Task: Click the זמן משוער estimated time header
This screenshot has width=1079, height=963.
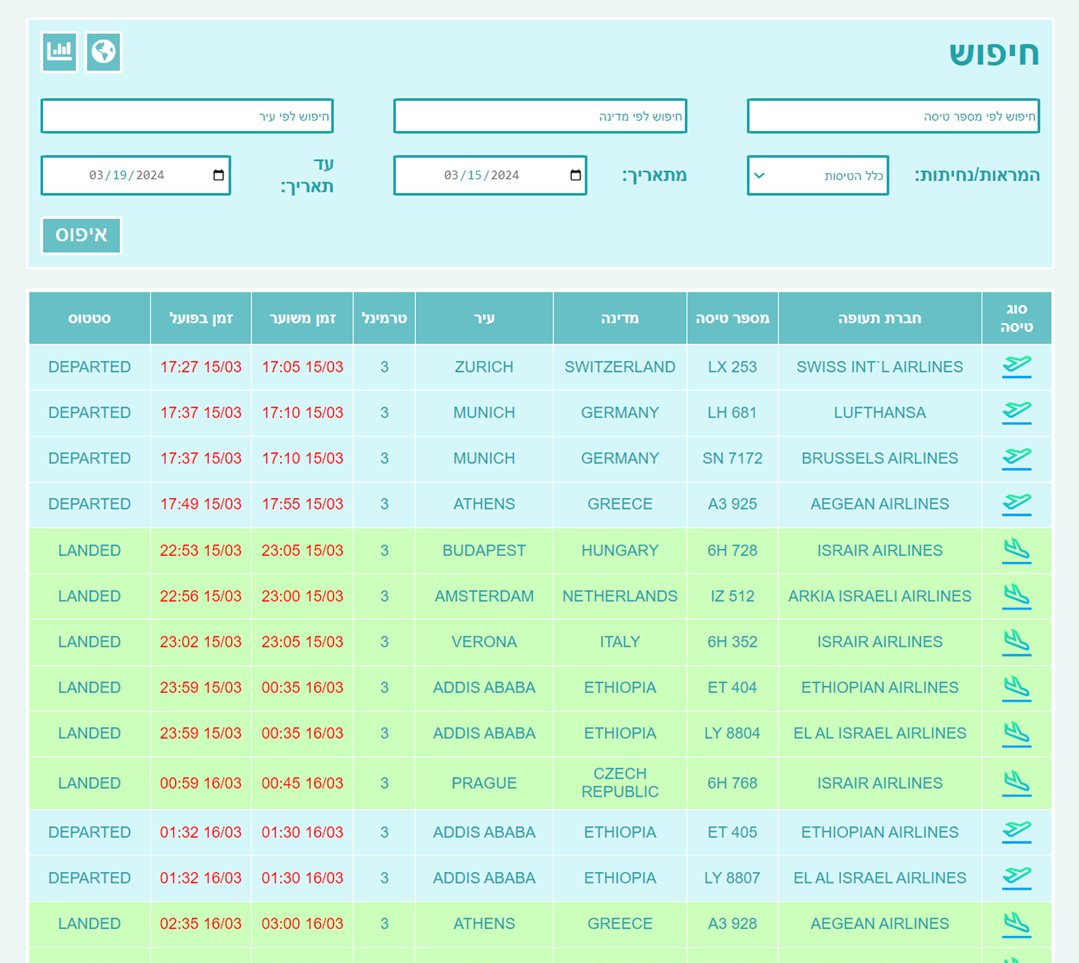Action: [x=302, y=318]
